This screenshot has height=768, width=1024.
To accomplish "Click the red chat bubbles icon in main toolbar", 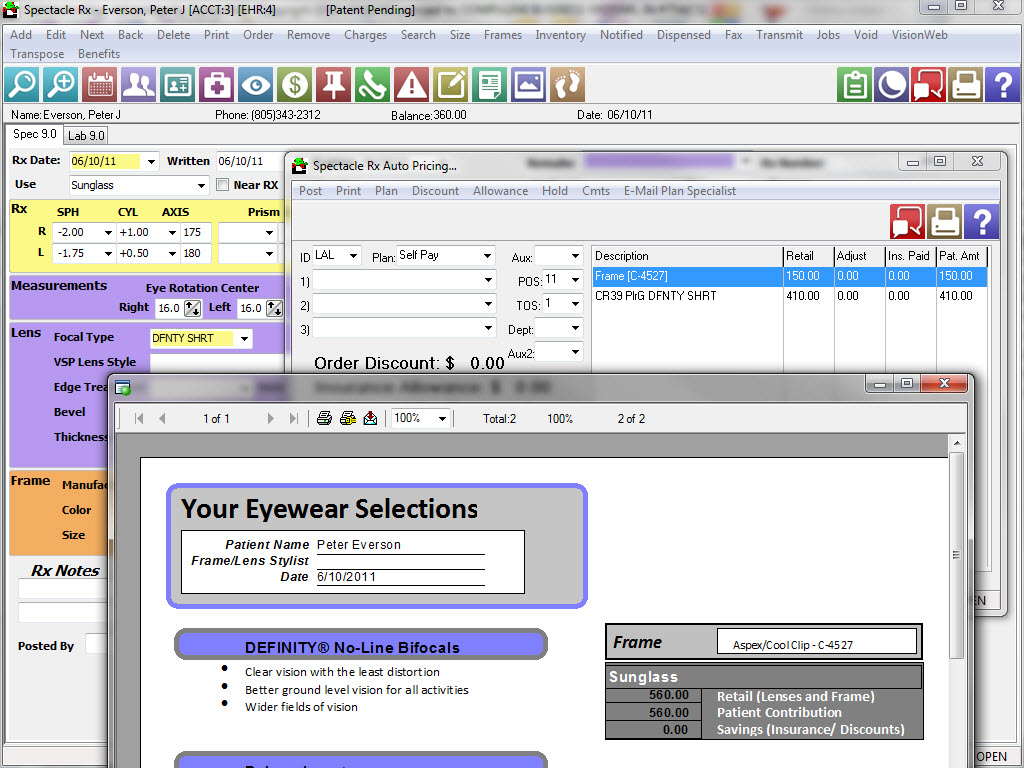I will tap(929, 84).
